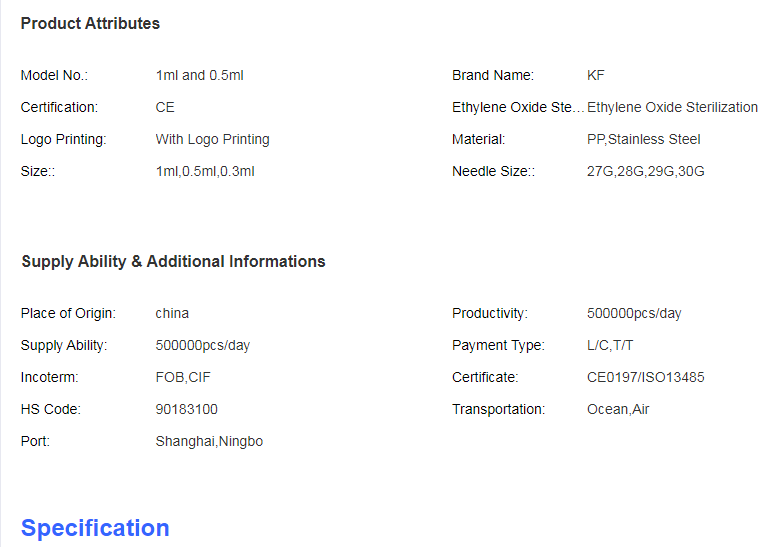Click the Certificate value CE0197/ISO13485

point(646,378)
